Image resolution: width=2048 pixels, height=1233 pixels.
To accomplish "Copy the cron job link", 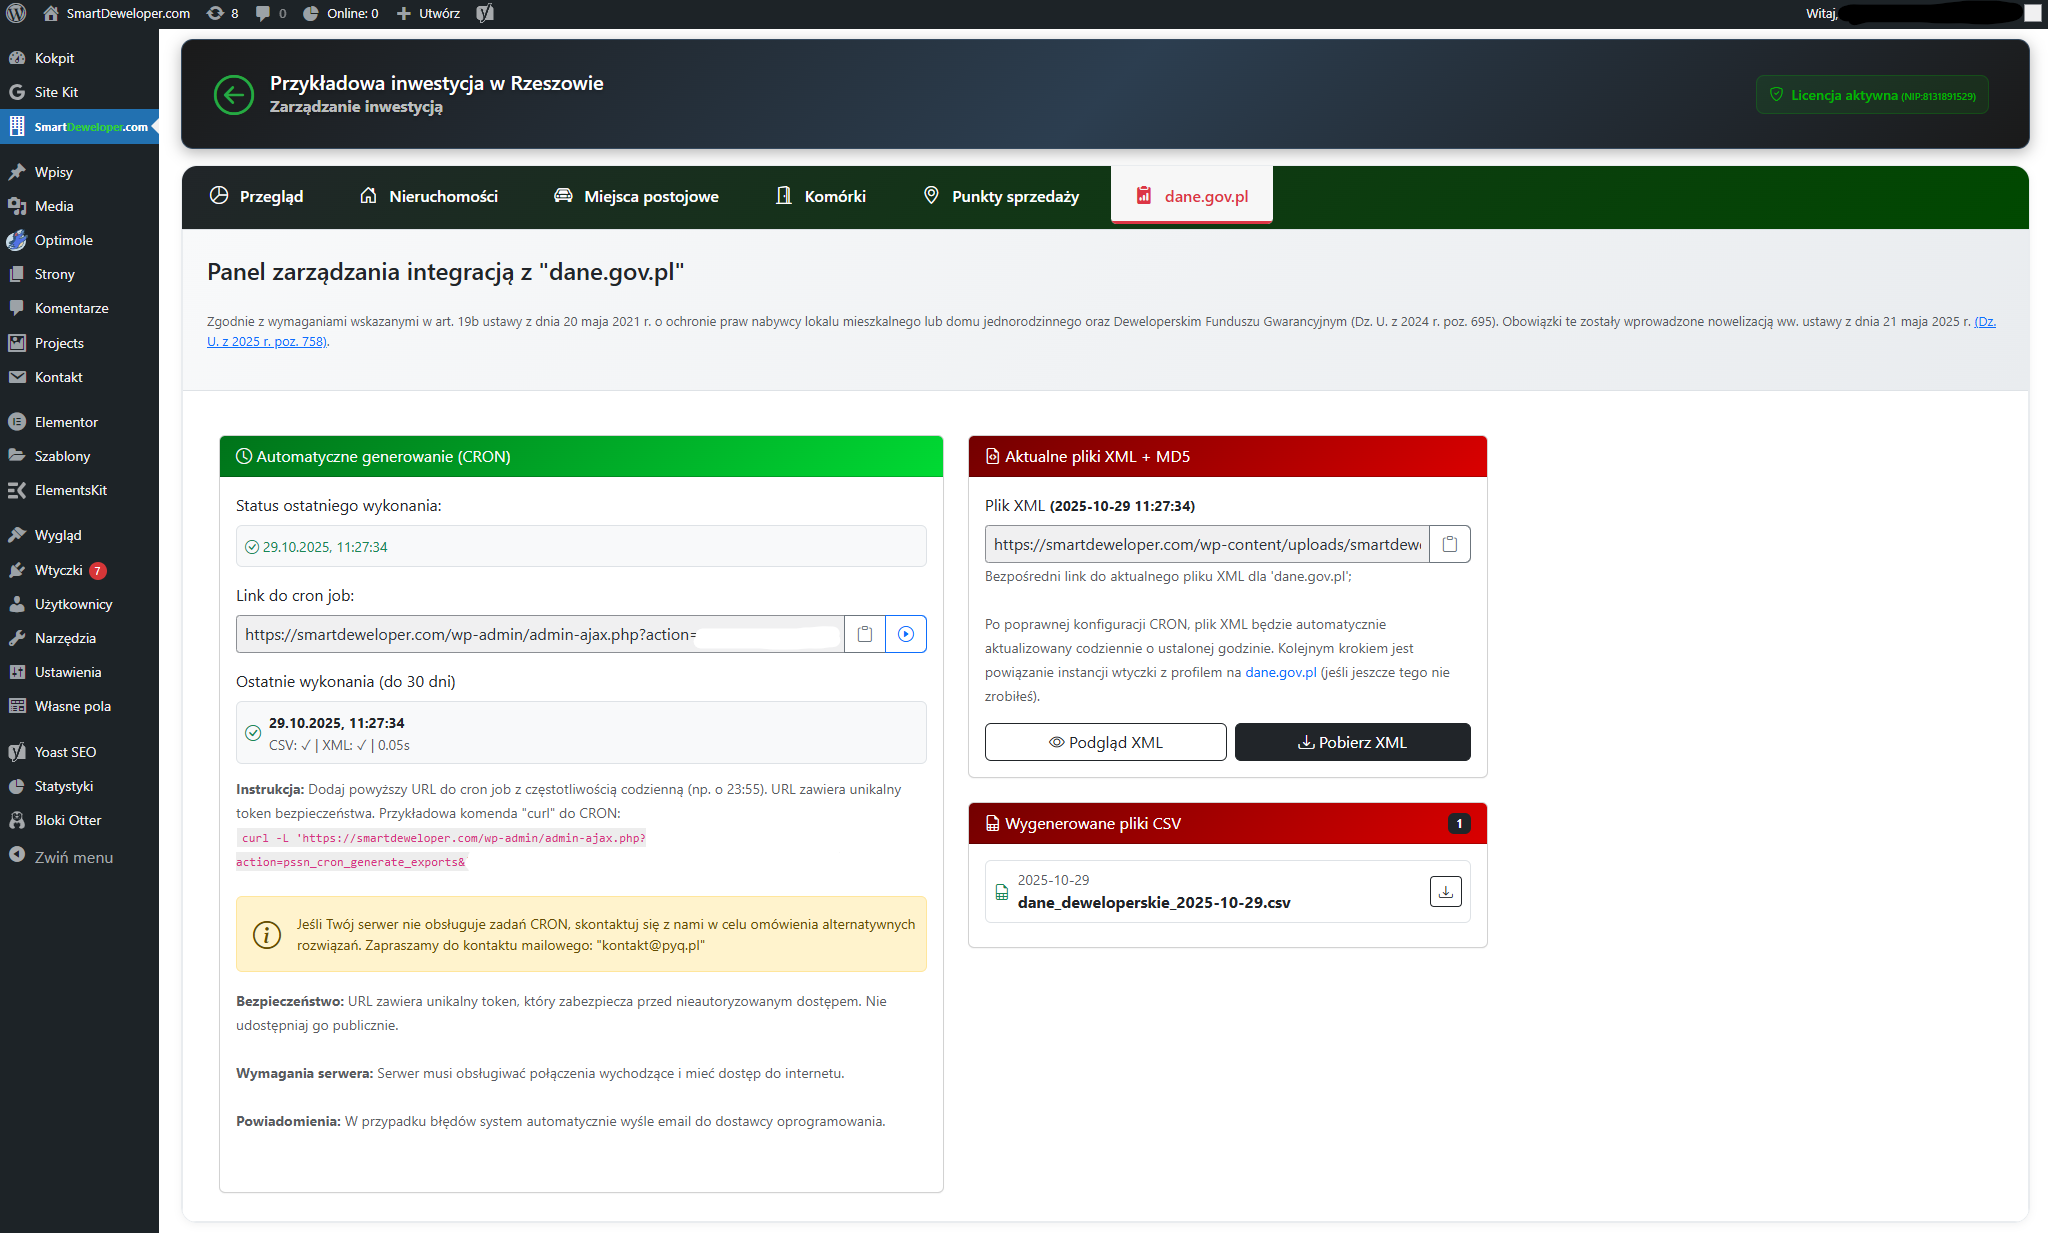I will click(865, 633).
